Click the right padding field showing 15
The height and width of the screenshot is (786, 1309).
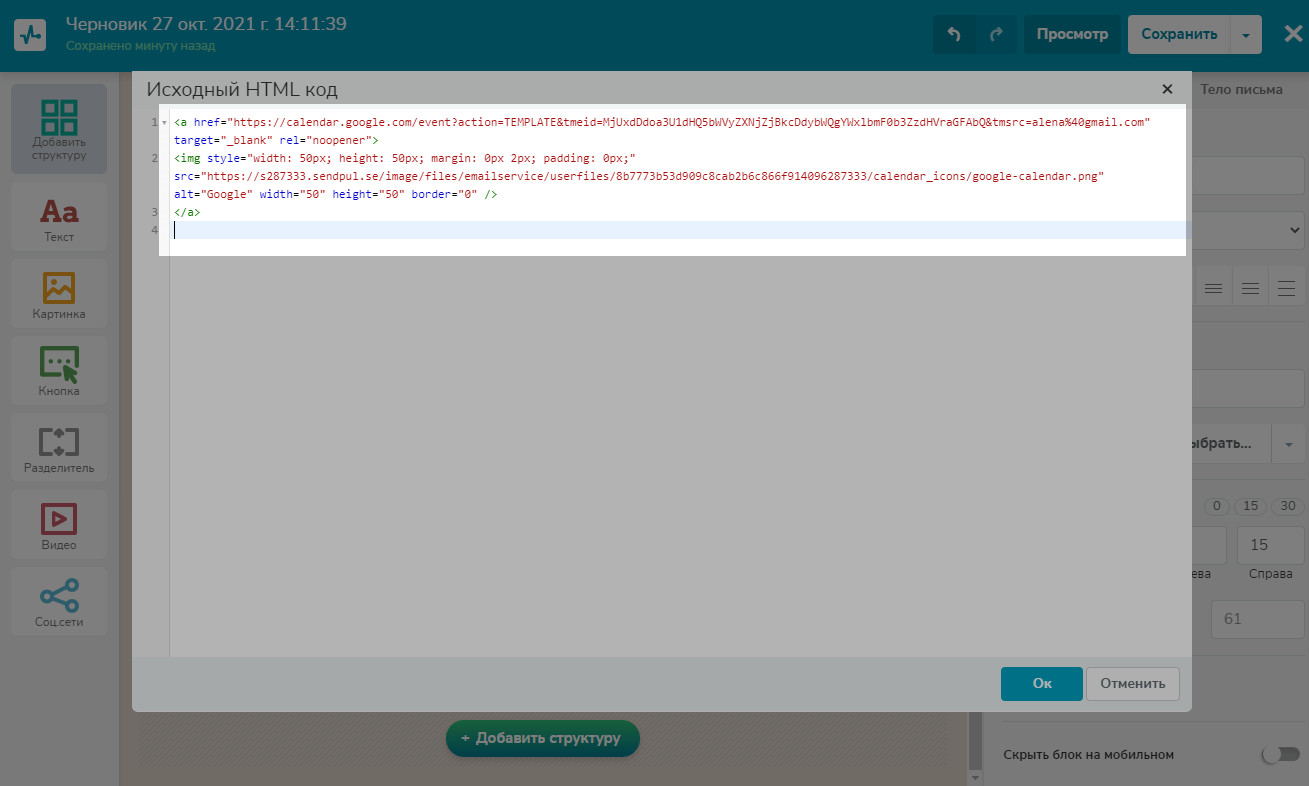tap(1260, 545)
